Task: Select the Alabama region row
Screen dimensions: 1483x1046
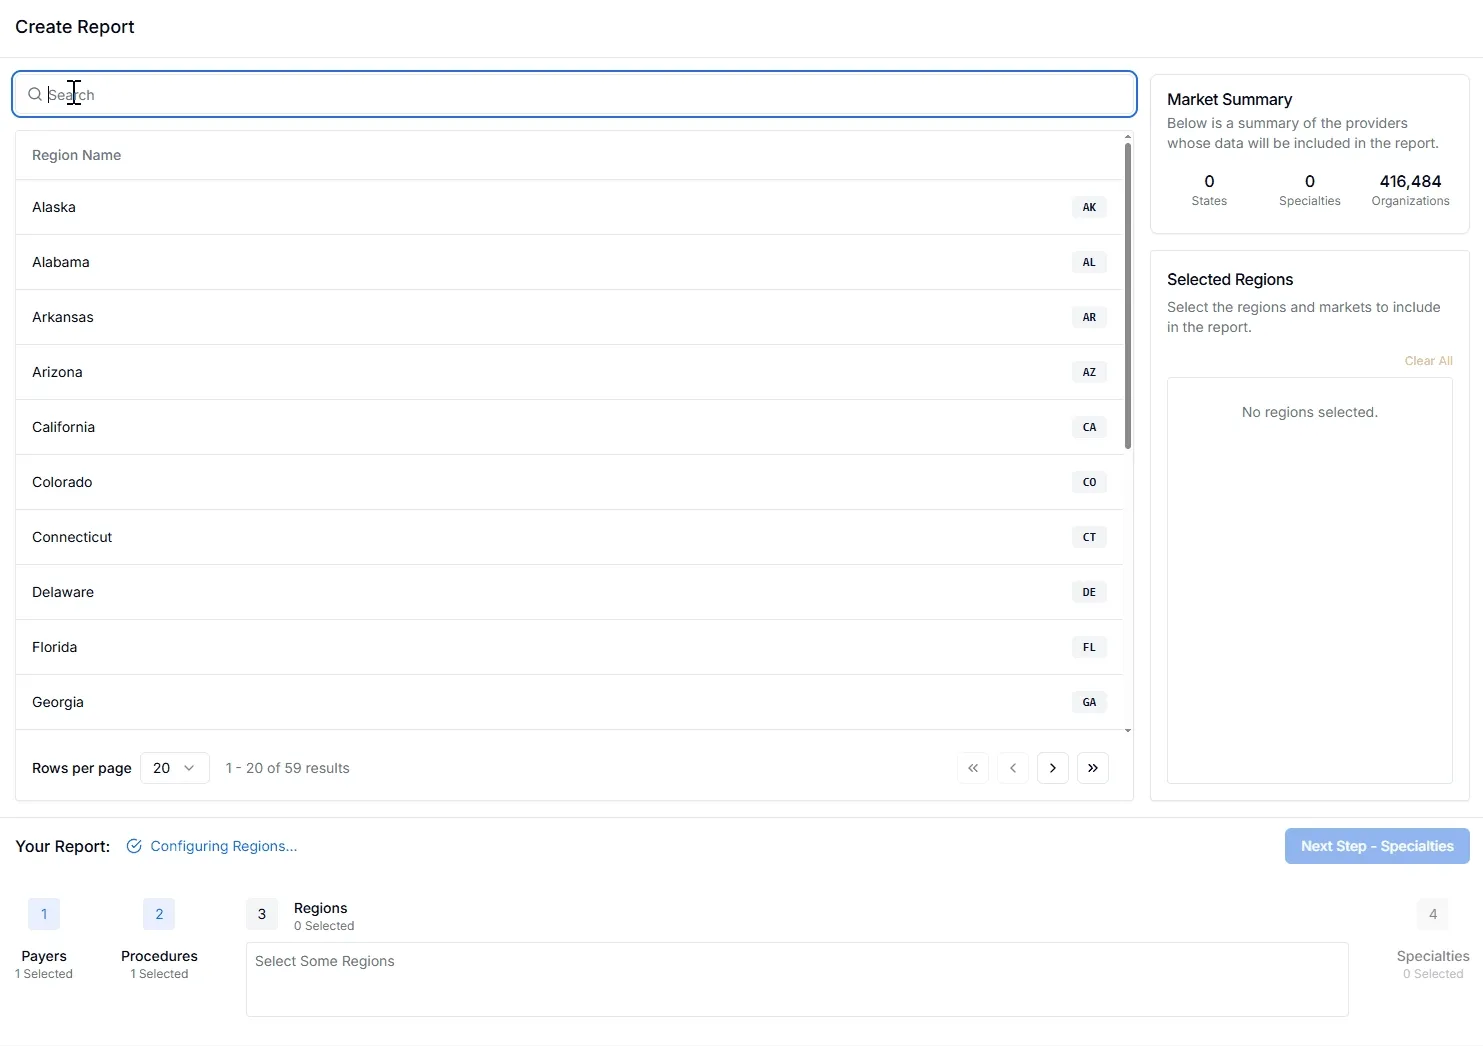Action: [569, 262]
